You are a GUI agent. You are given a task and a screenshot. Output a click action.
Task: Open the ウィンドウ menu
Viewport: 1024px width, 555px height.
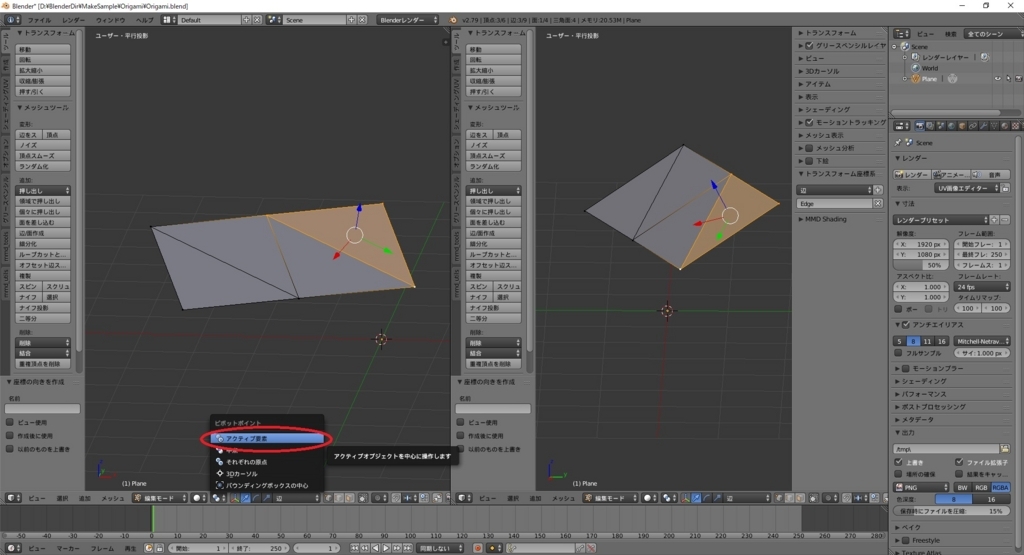110,20
